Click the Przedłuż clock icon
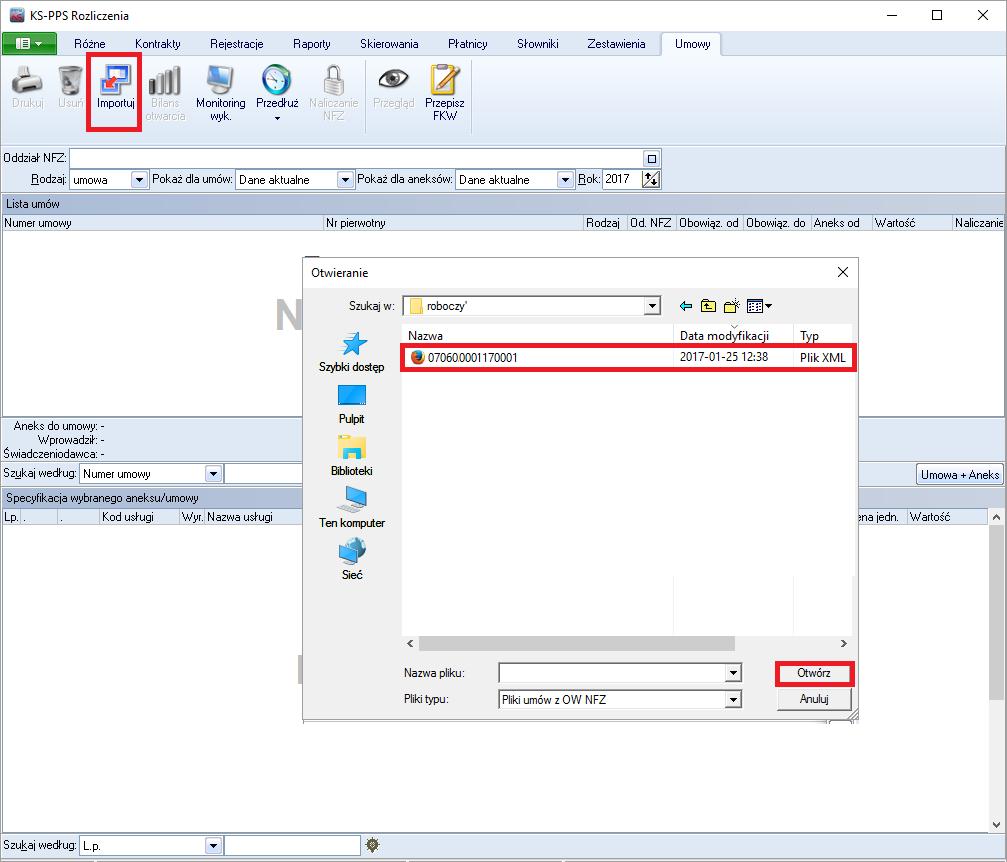The width and height of the screenshot is (1007, 862). click(277, 80)
